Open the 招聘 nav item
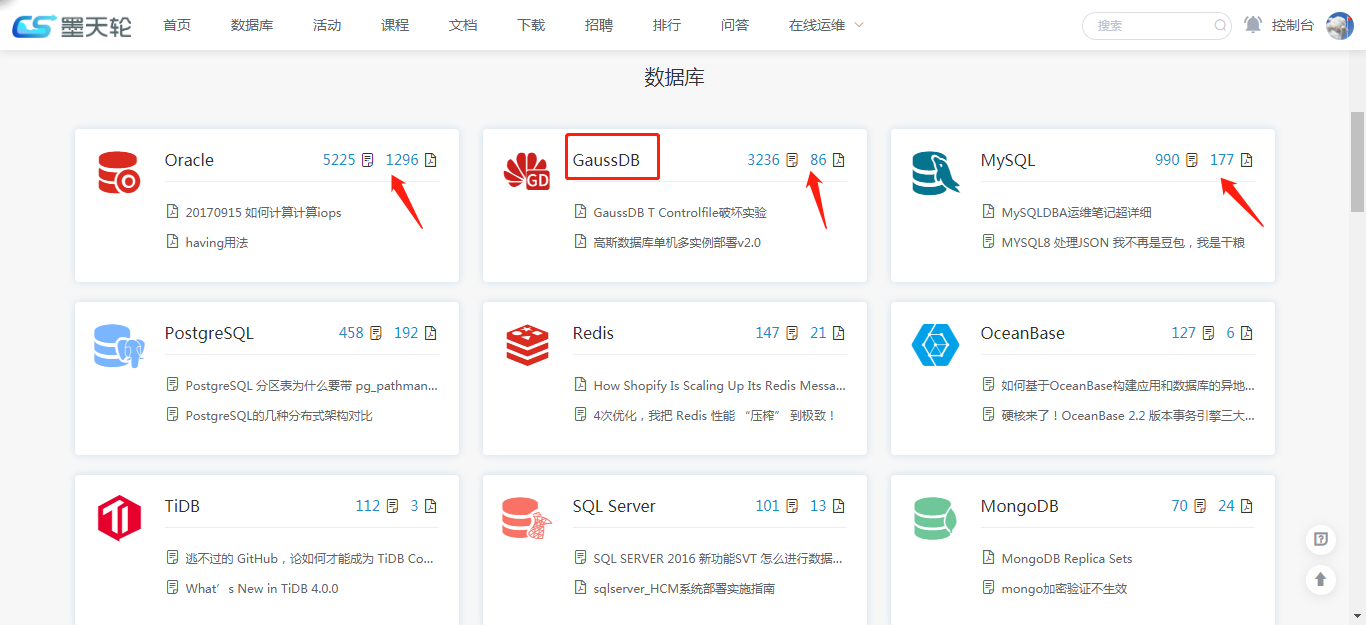 point(599,25)
